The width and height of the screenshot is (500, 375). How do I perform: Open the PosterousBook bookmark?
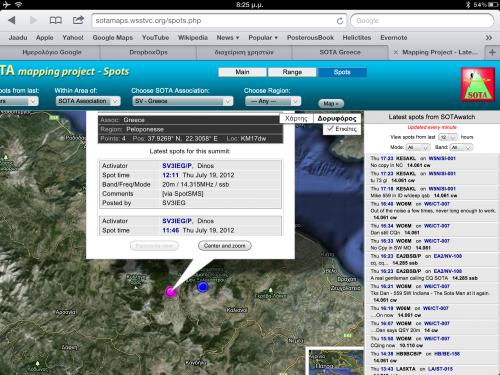click(x=310, y=38)
